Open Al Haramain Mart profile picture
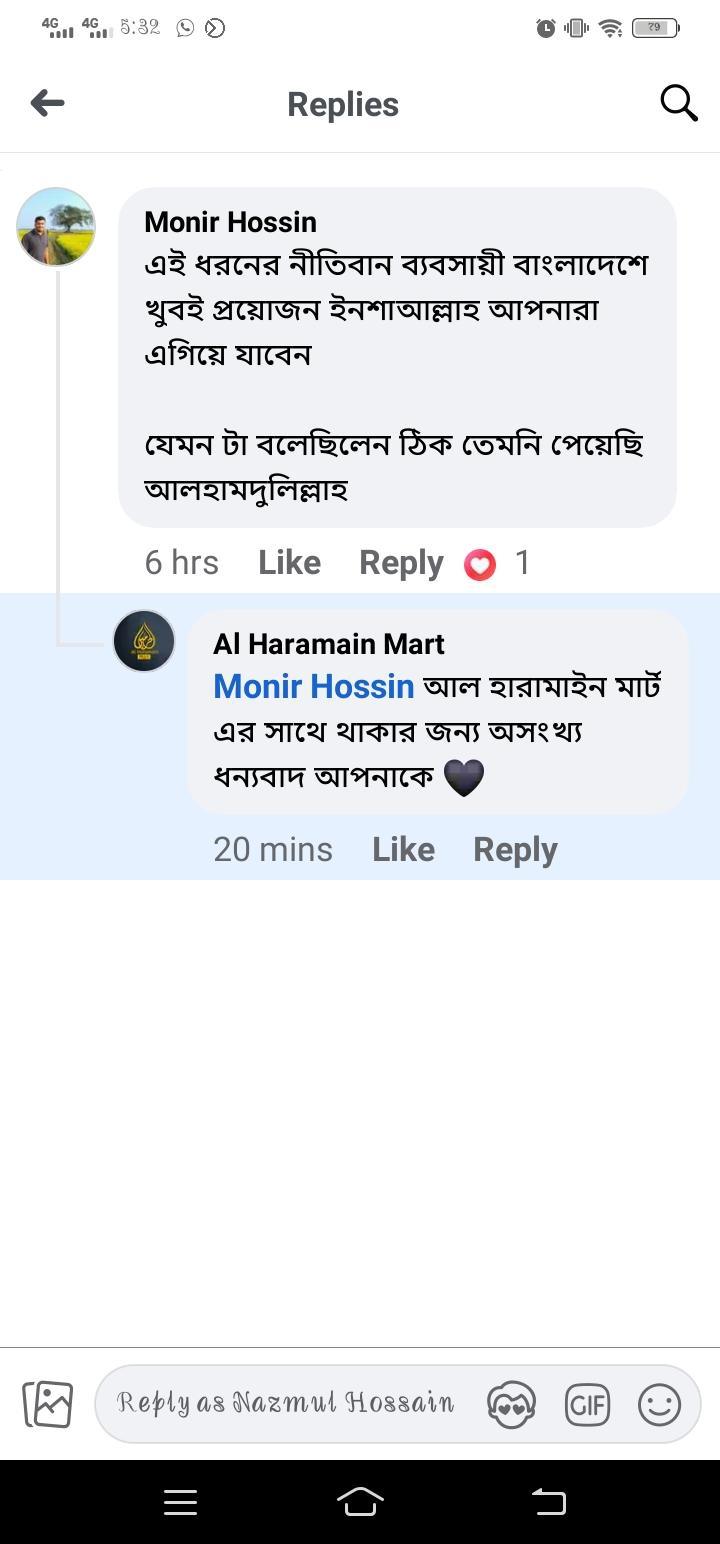 pyautogui.click(x=144, y=641)
